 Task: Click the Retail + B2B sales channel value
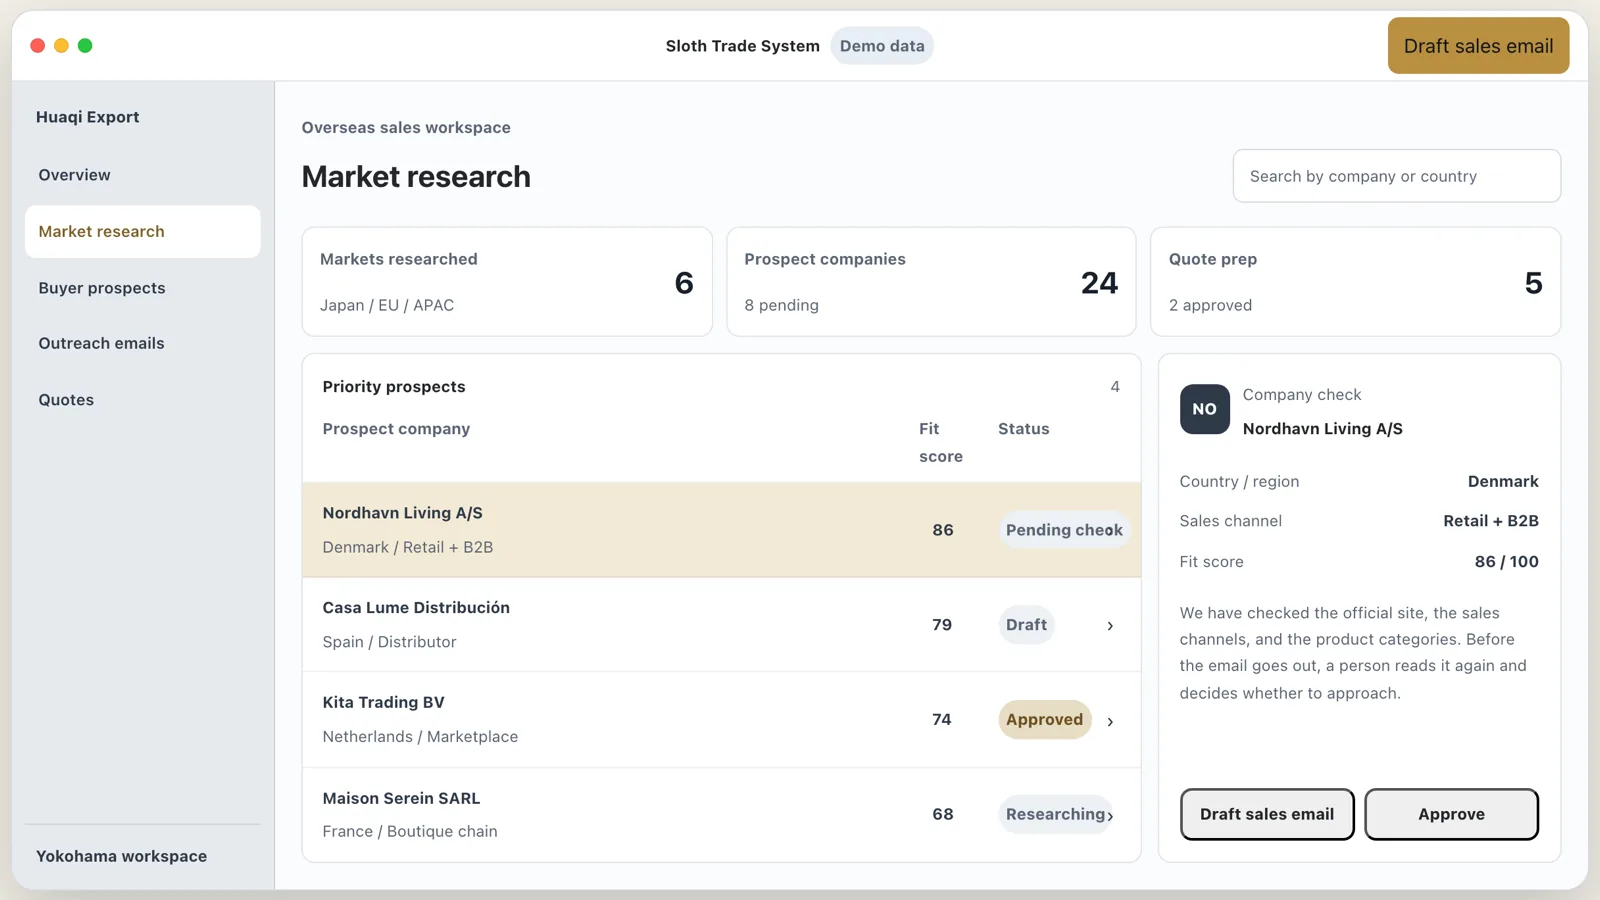click(1491, 521)
